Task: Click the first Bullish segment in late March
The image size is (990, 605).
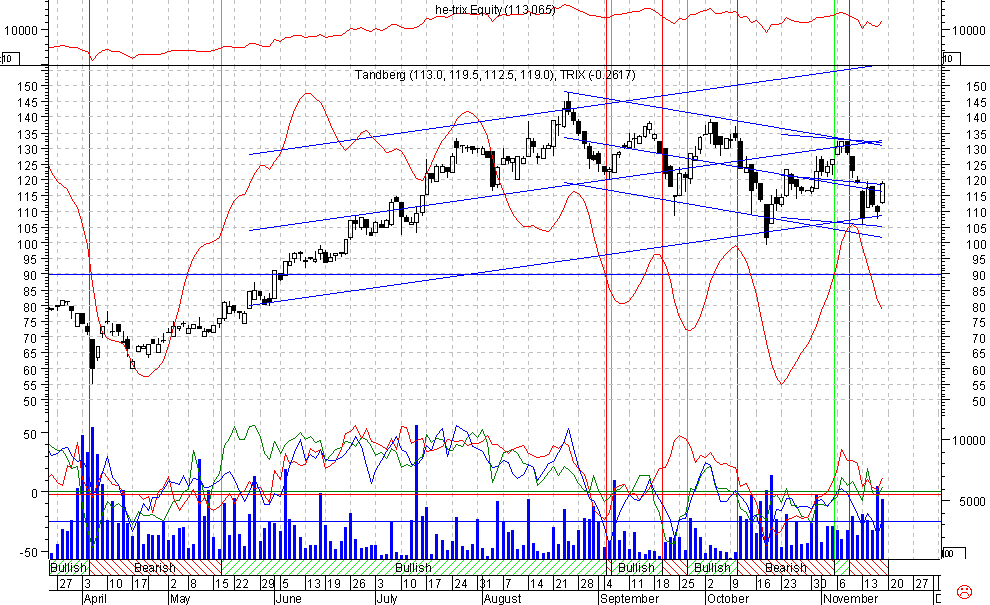Action: tap(68, 567)
